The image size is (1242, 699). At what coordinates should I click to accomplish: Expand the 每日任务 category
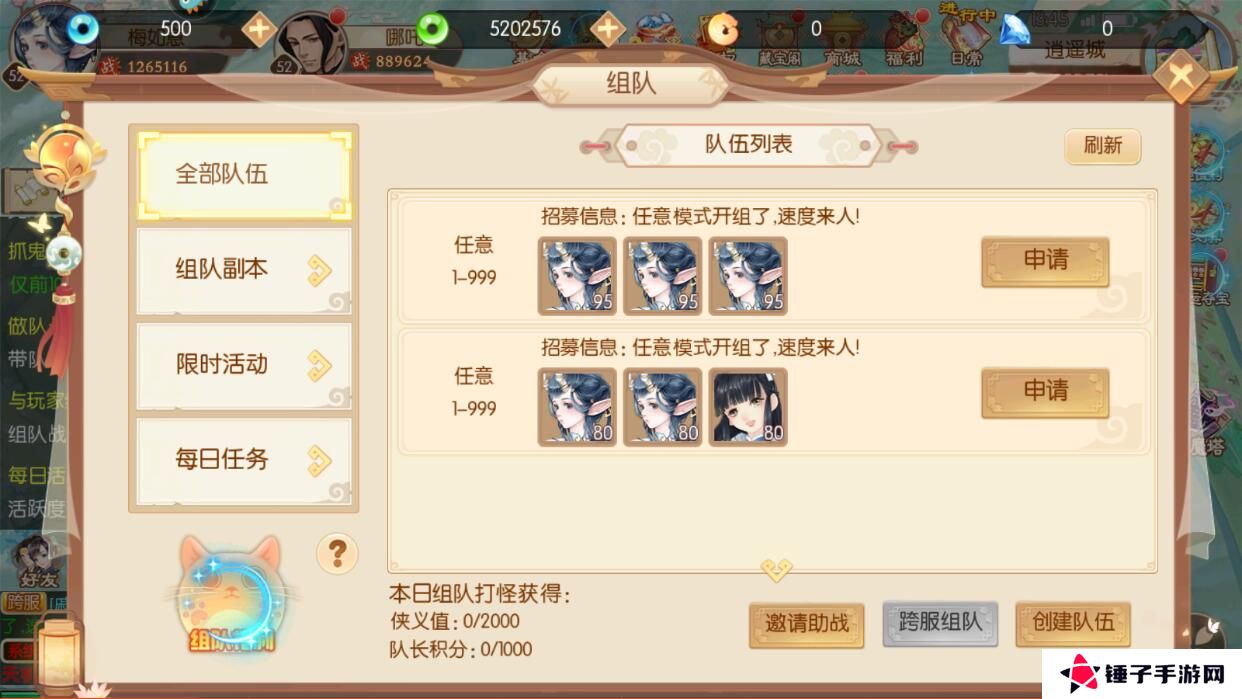point(244,459)
